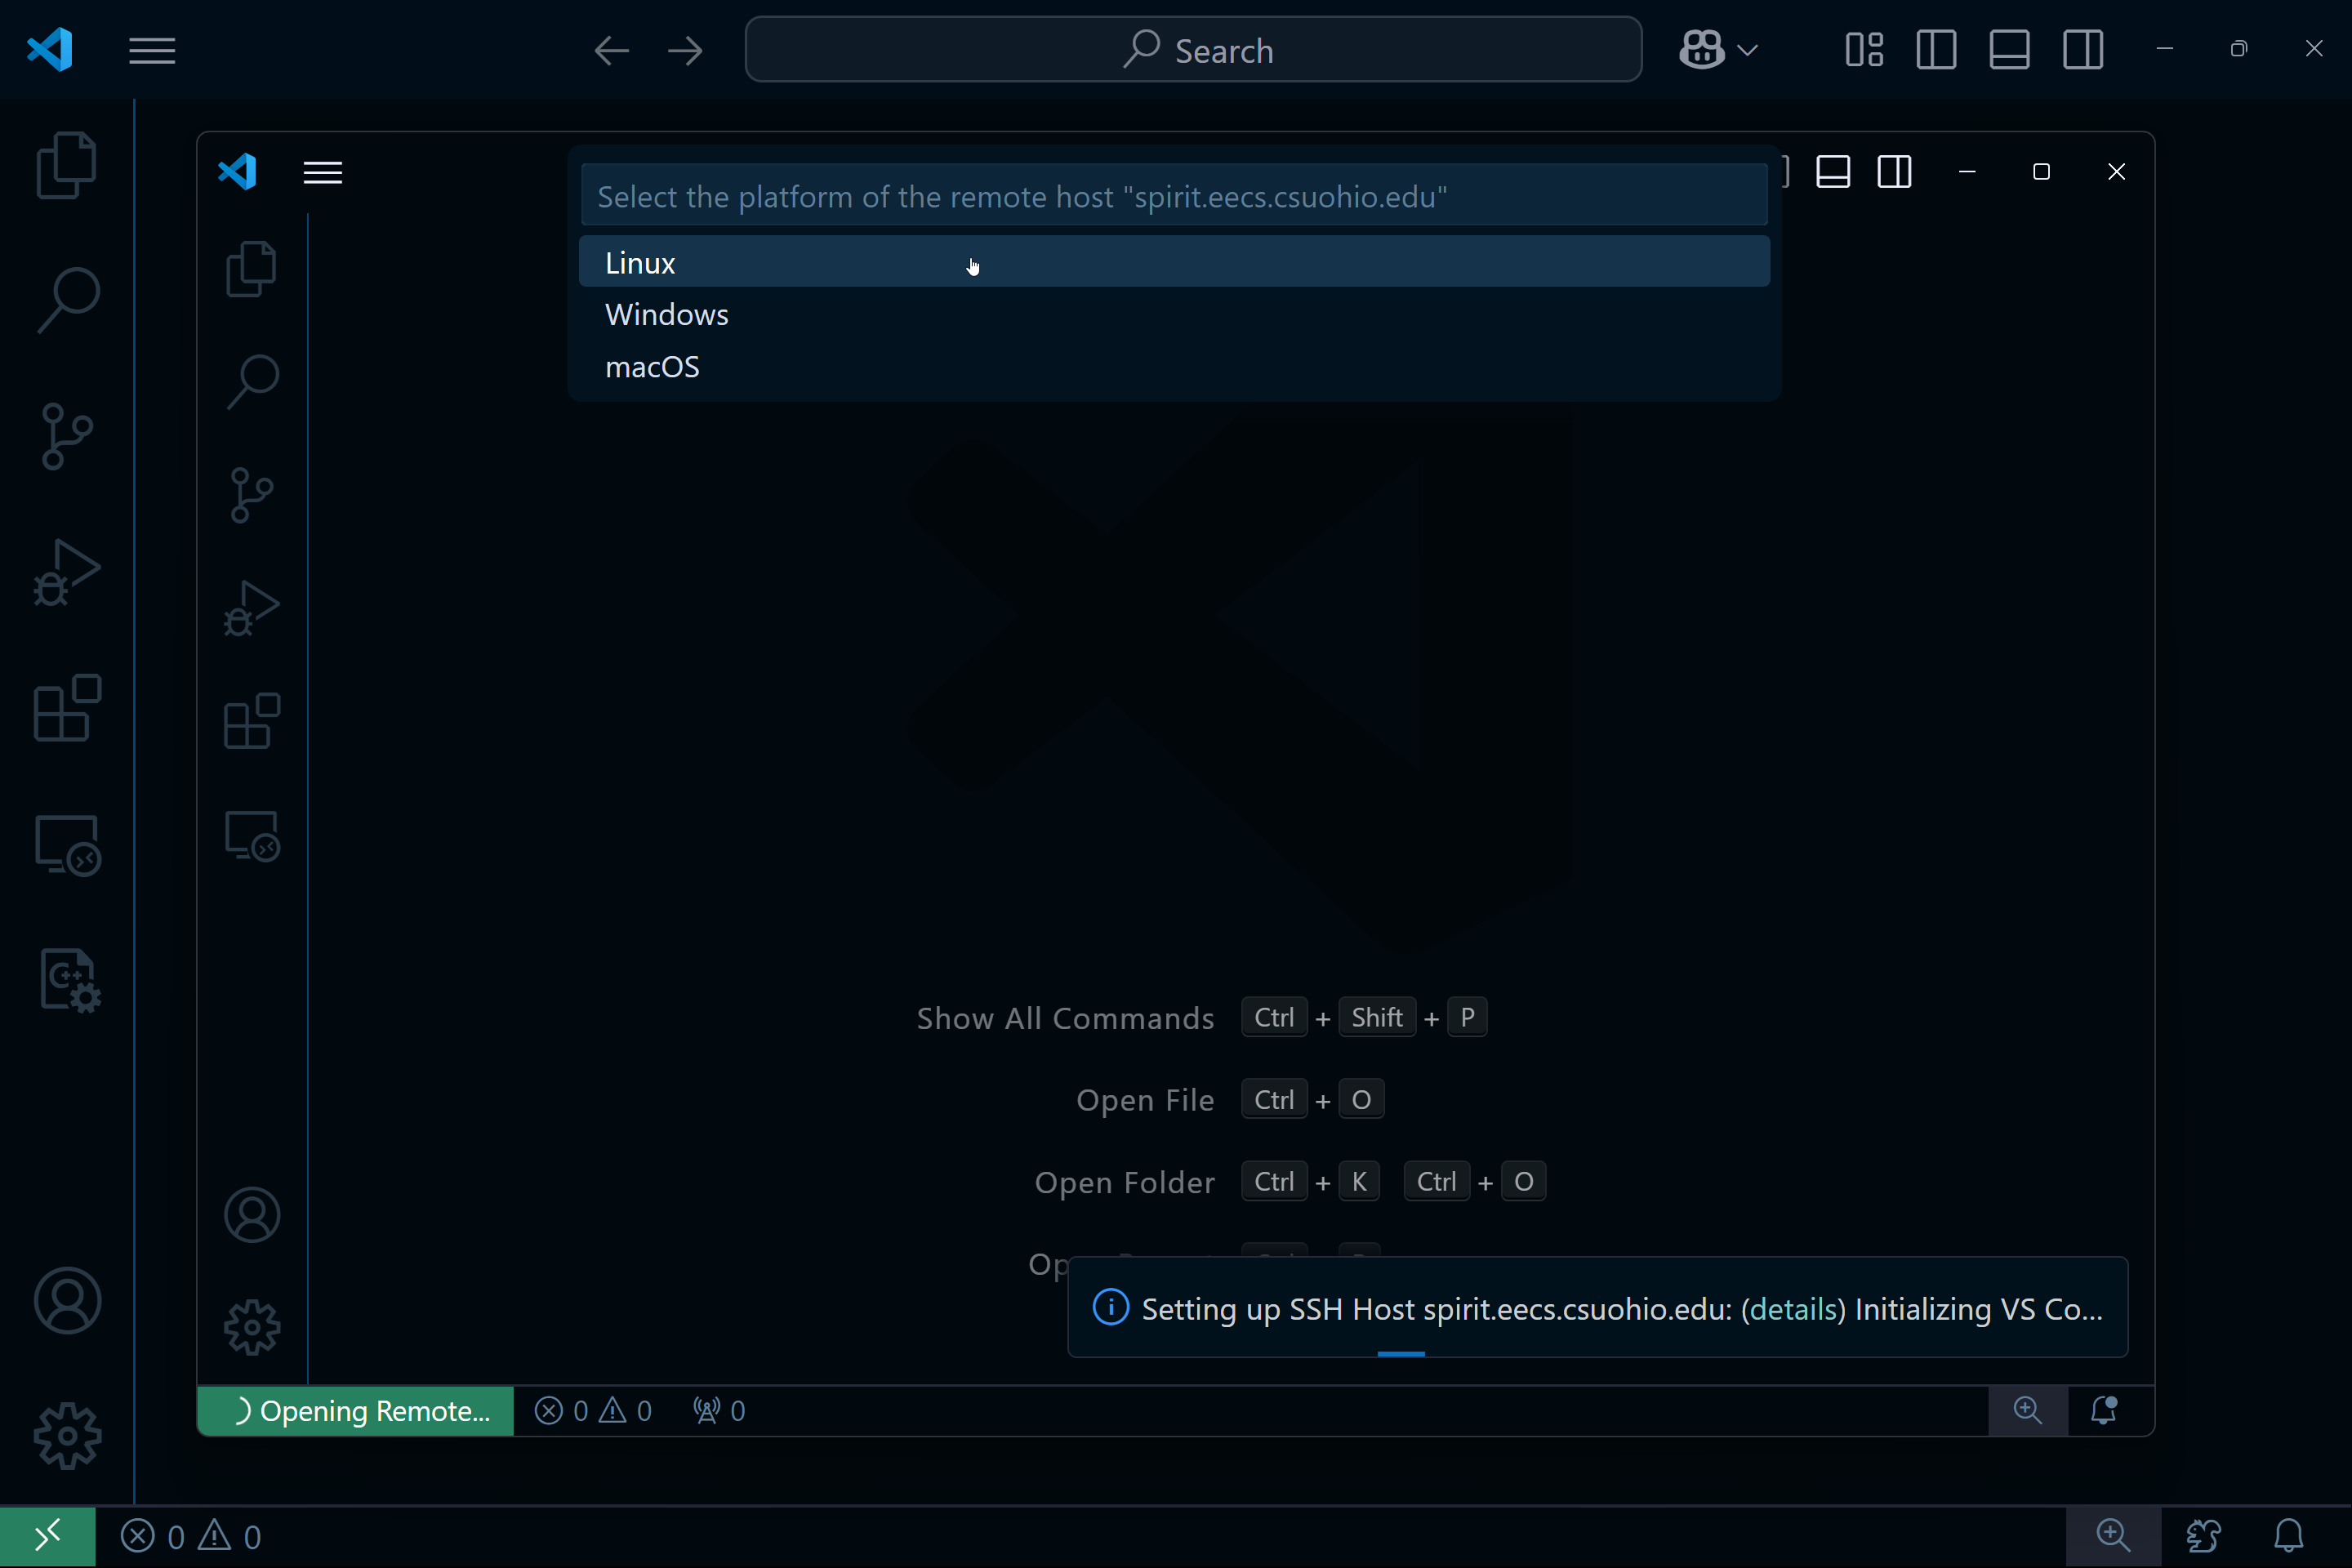Open notifications bell in the inner status bar
This screenshot has height=1568, width=2352.
(x=2104, y=1411)
